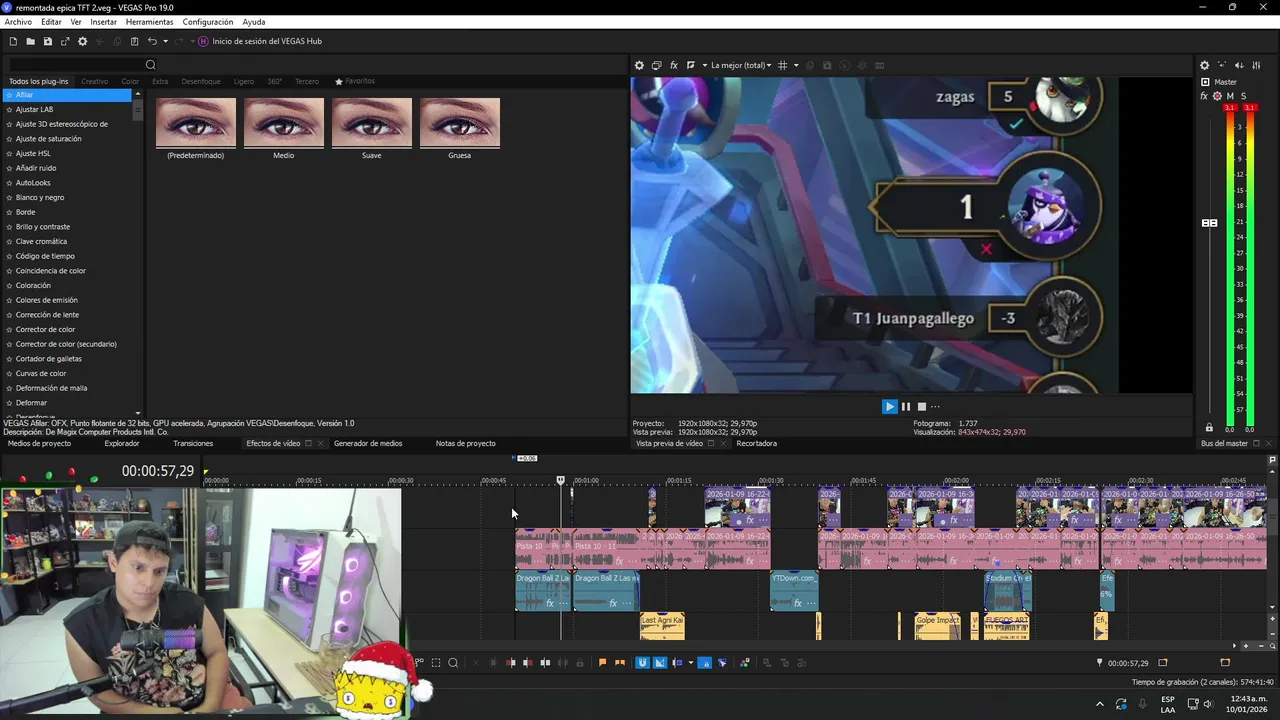Screen dimensions: 1280x720
Task: Play the video preview
Action: [889, 406]
